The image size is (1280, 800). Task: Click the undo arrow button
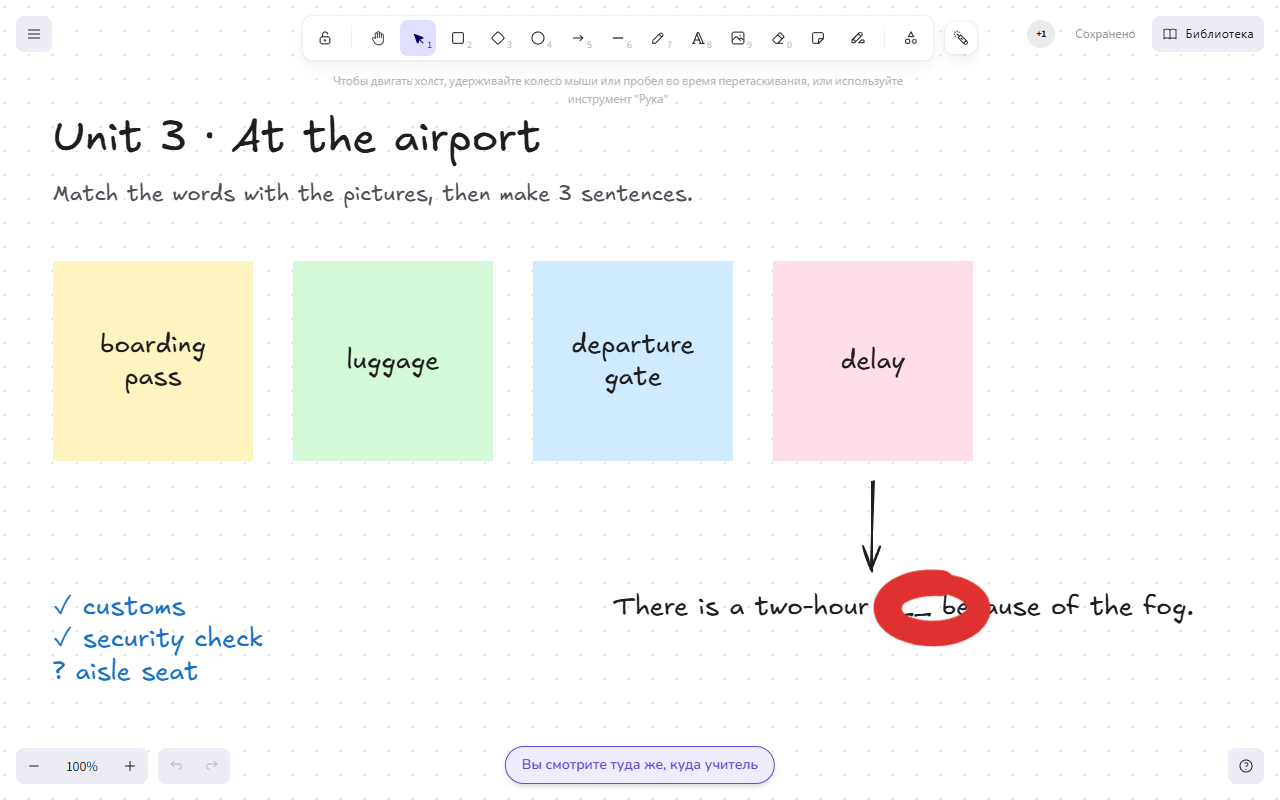tap(176, 766)
